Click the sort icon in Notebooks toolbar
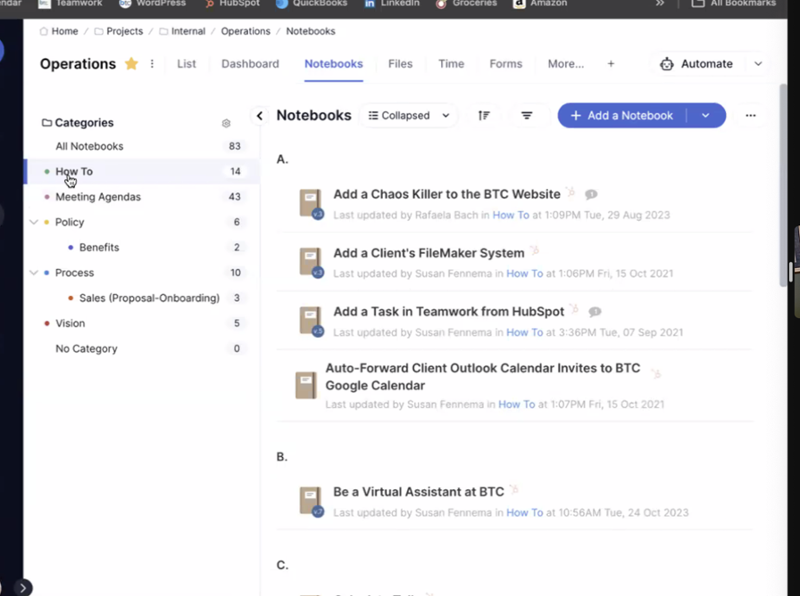This screenshot has width=800, height=596. [483, 115]
